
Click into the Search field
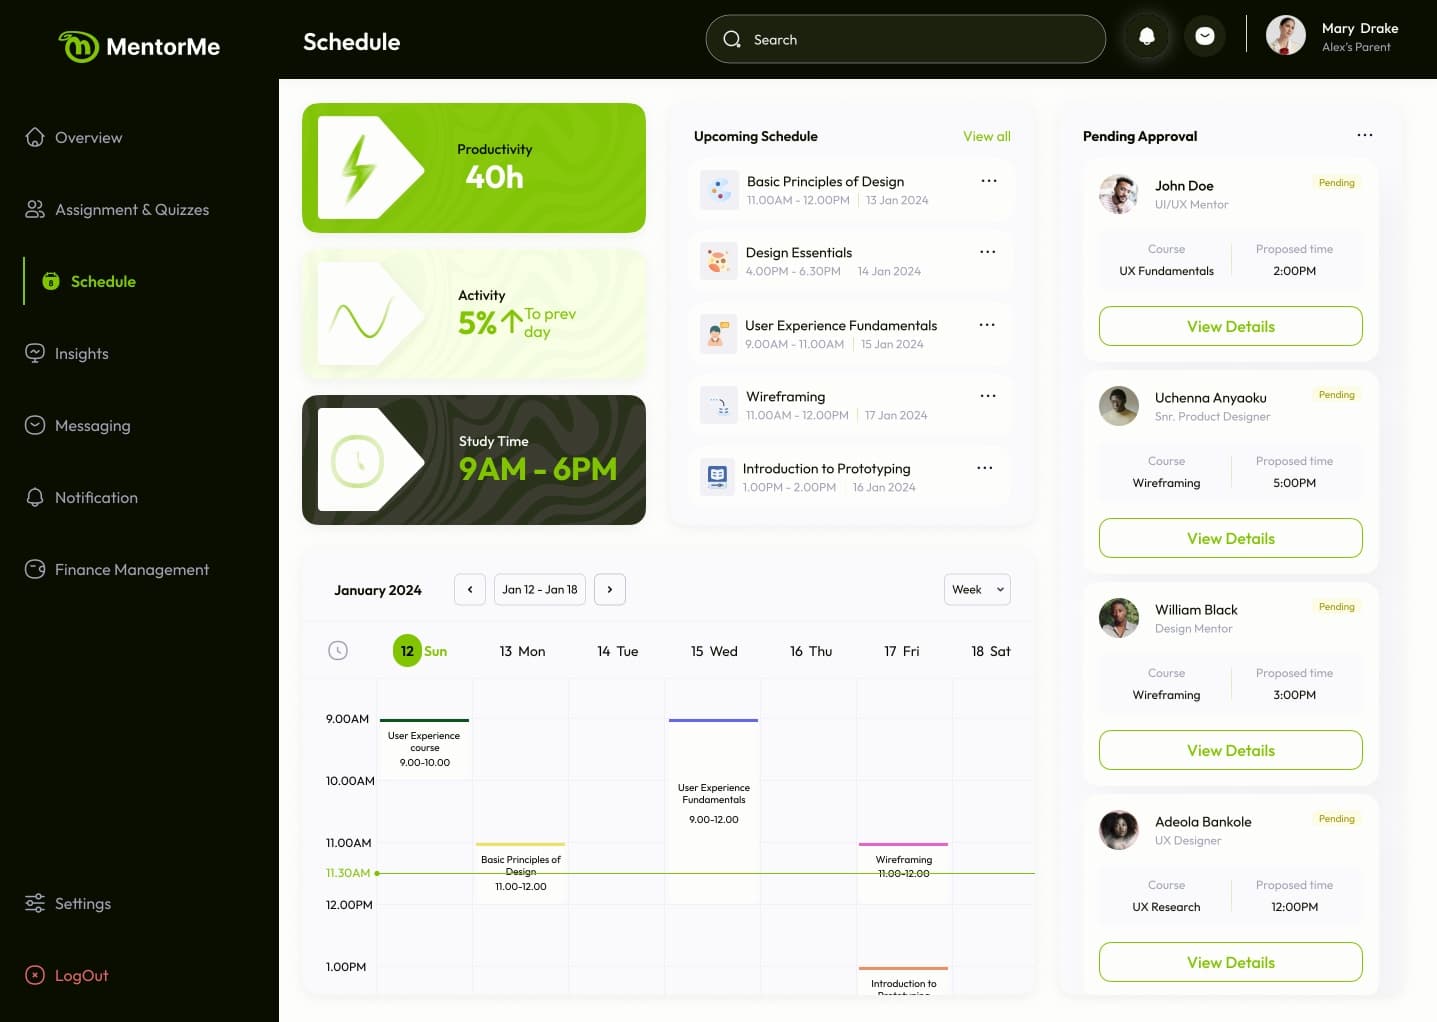pyautogui.click(x=906, y=39)
